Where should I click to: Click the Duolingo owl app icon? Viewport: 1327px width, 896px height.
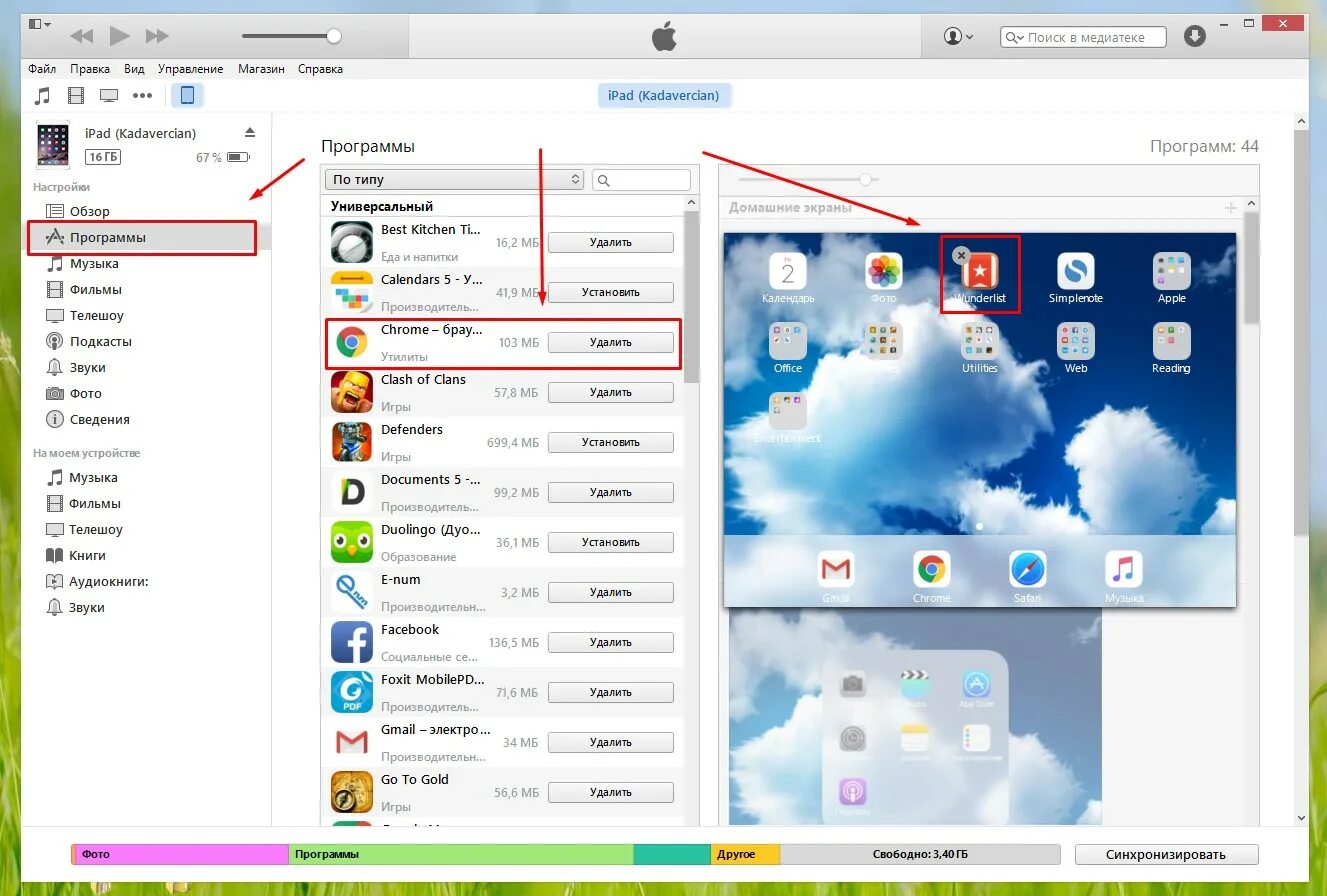351,542
